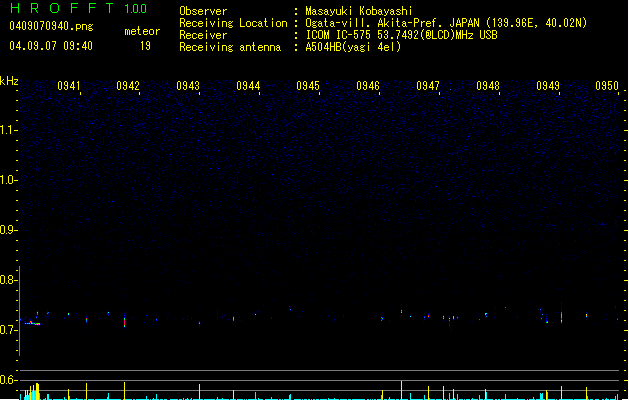
Task: Click the 0945 time marker
Action: (x=308, y=86)
